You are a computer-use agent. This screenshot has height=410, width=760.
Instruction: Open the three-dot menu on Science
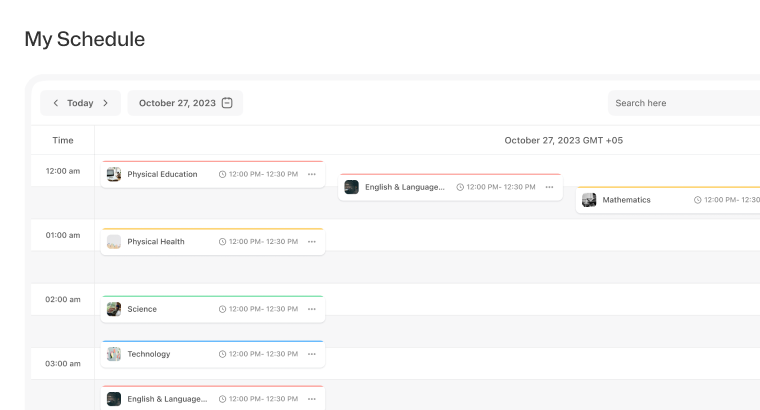(312, 309)
